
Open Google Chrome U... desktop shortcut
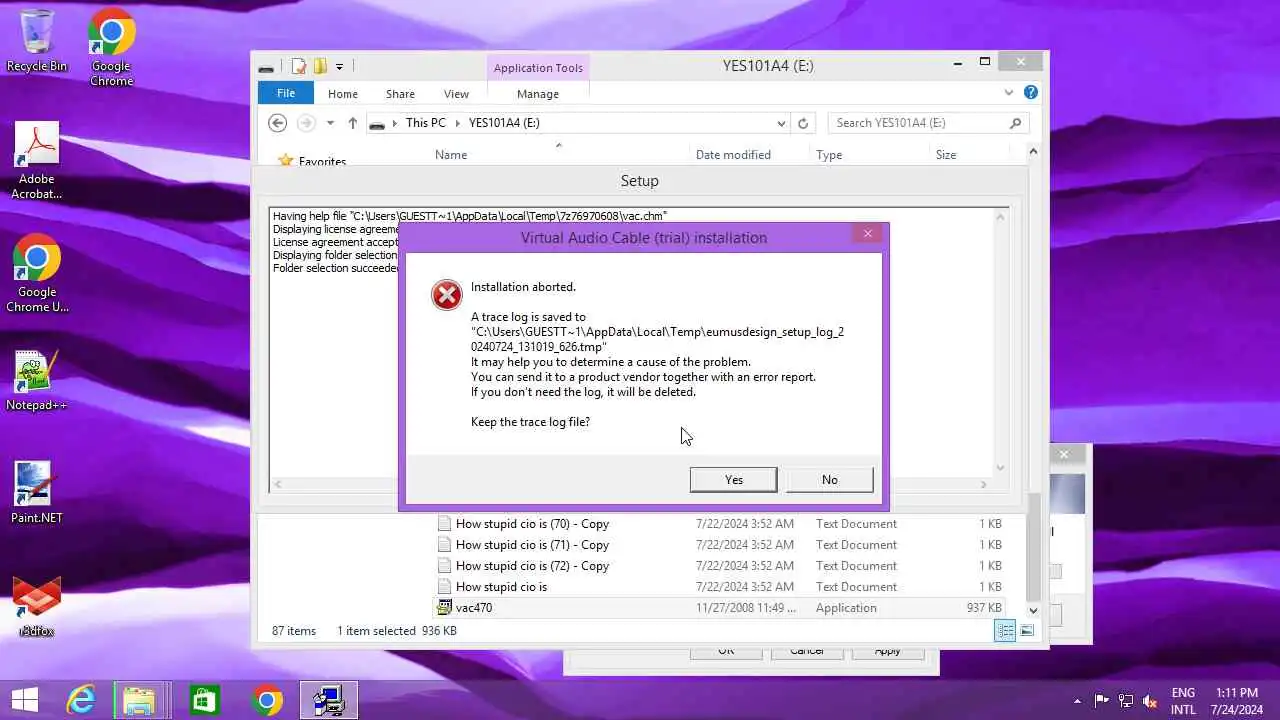(37, 274)
